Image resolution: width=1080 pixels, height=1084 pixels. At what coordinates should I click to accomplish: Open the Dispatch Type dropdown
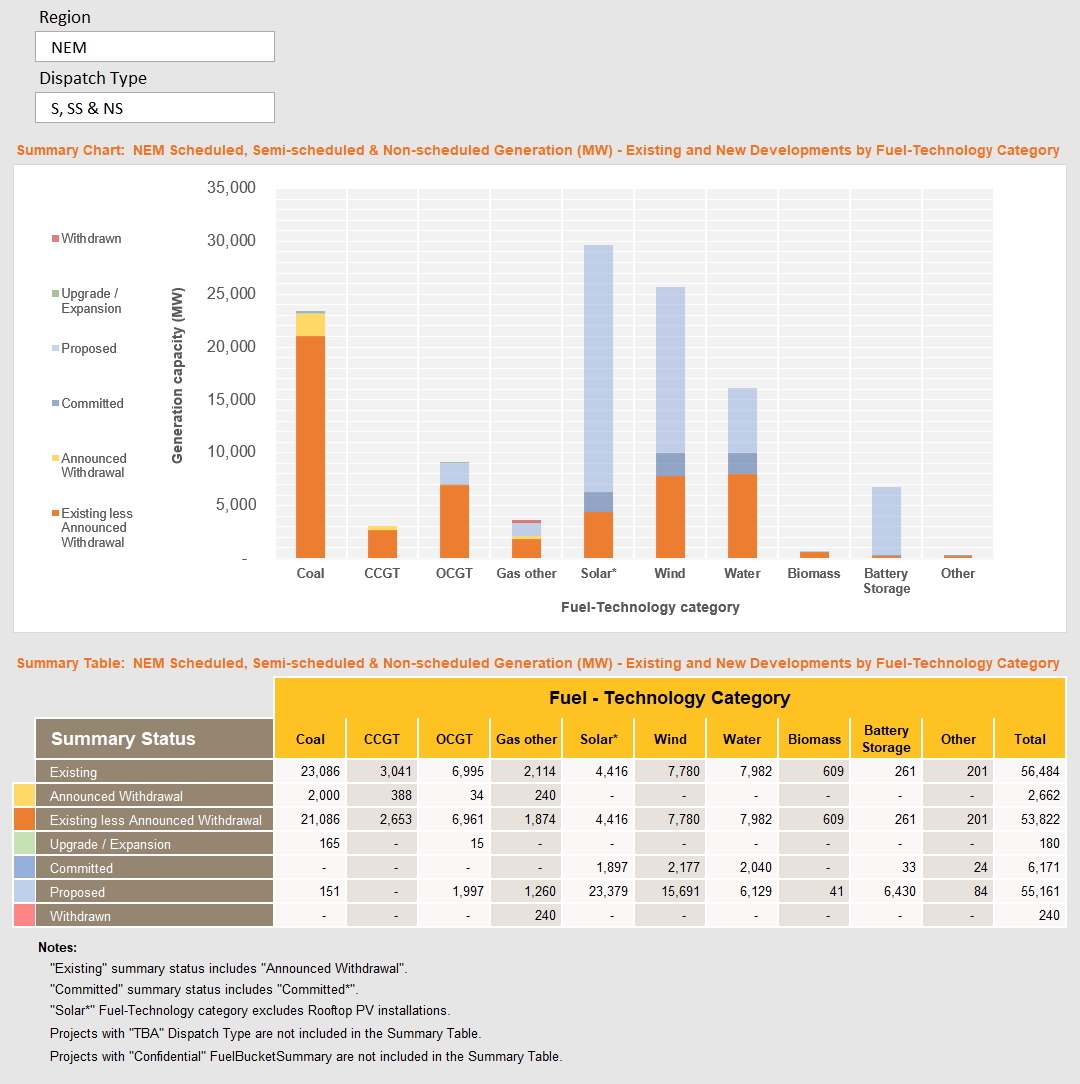point(155,107)
